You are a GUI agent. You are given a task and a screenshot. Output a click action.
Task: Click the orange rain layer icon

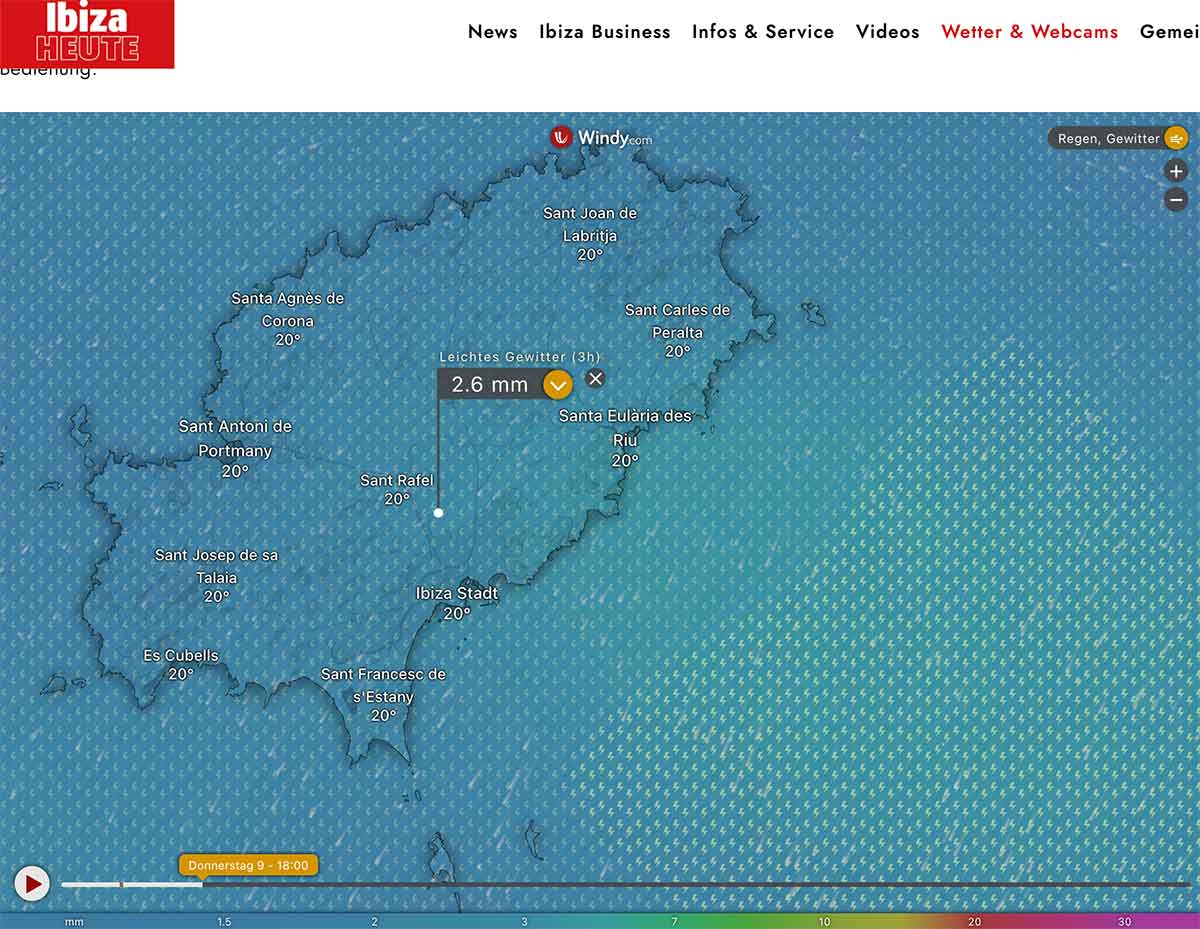[x=1176, y=139]
